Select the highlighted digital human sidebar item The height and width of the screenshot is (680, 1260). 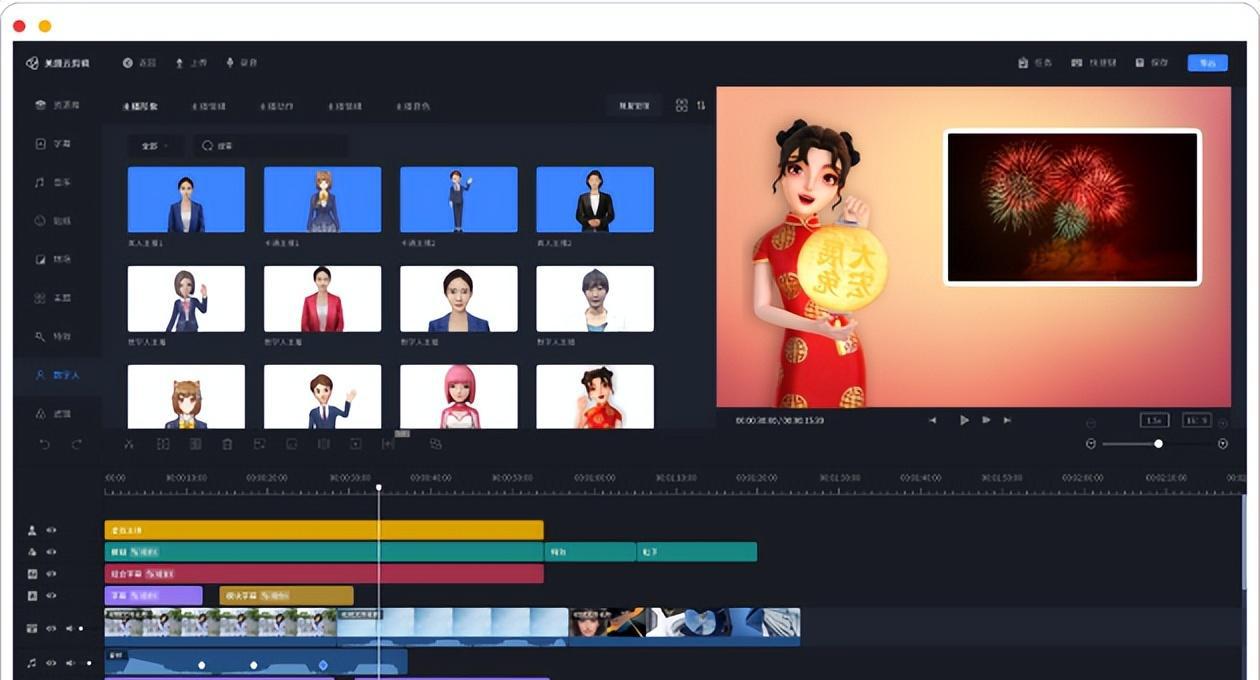click(57, 375)
